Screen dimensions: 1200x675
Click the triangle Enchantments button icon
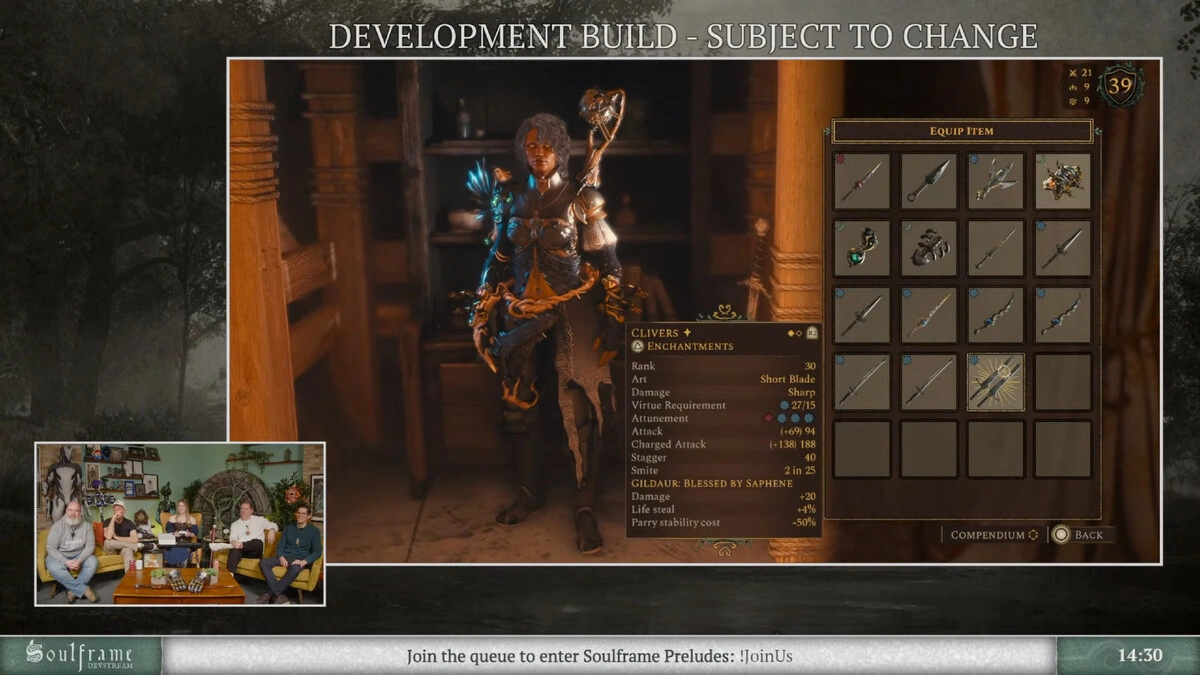(637, 347)
